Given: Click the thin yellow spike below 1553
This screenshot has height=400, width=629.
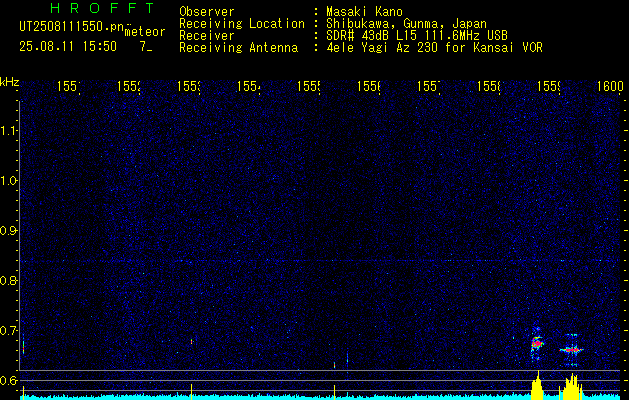Looking at the screenshot, I should (191, 392).
